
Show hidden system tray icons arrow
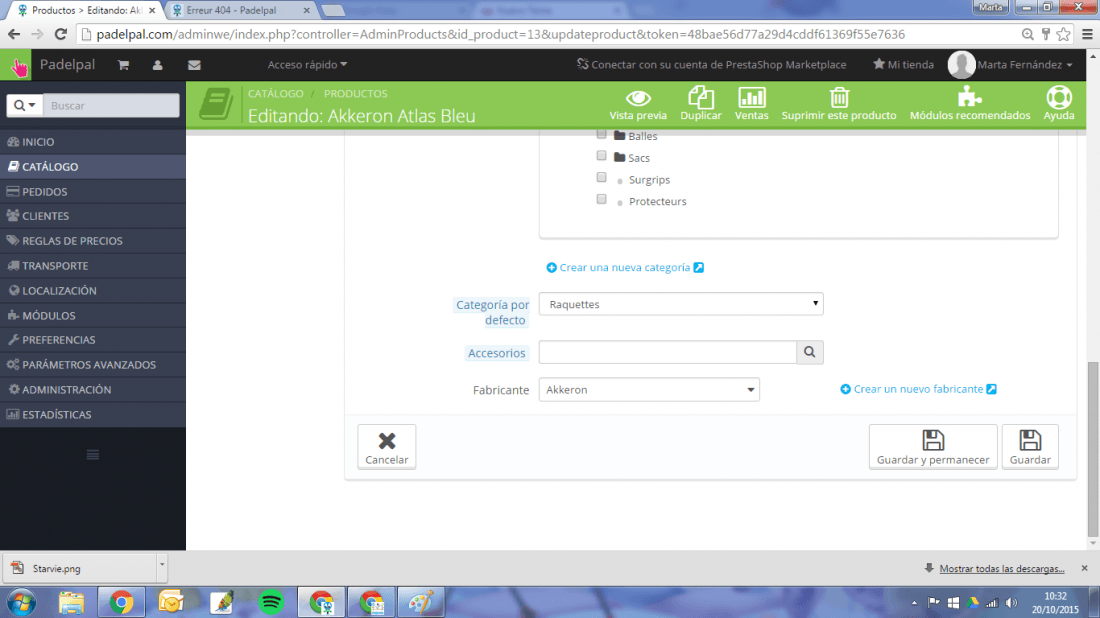click(x=913, y=603)
